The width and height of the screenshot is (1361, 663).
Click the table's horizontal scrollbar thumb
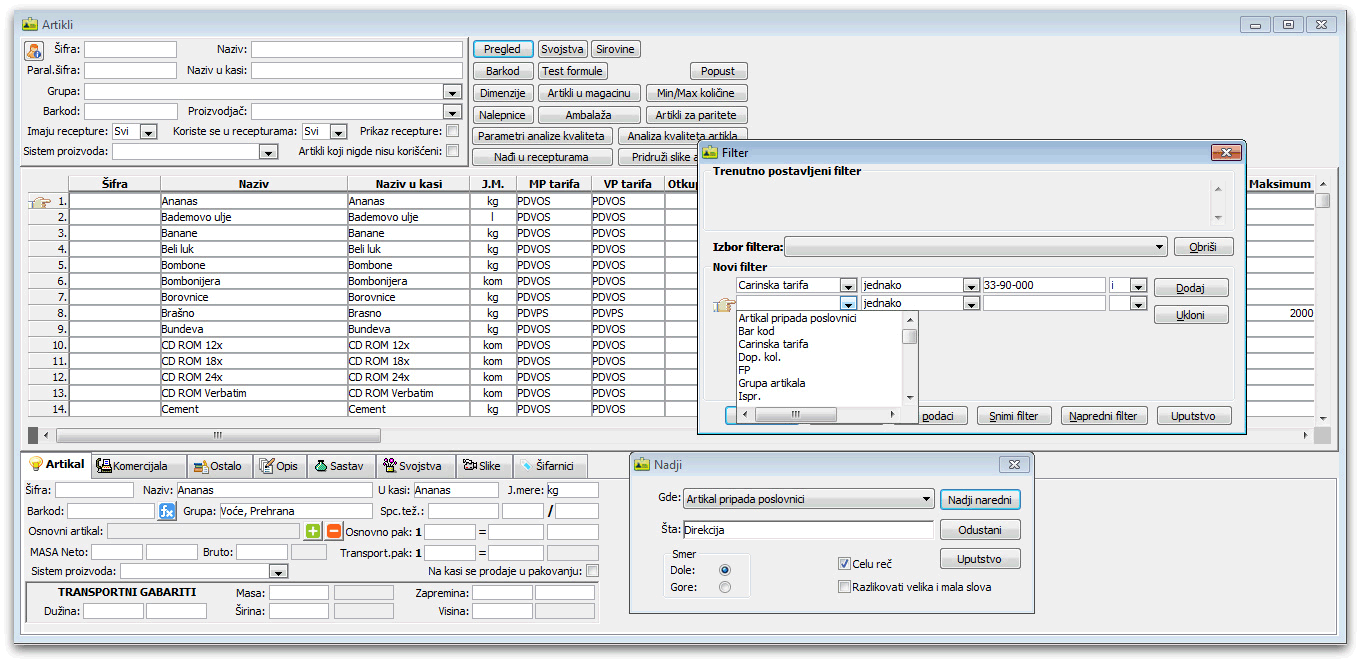pyautogui.click(x=218, y=436)
